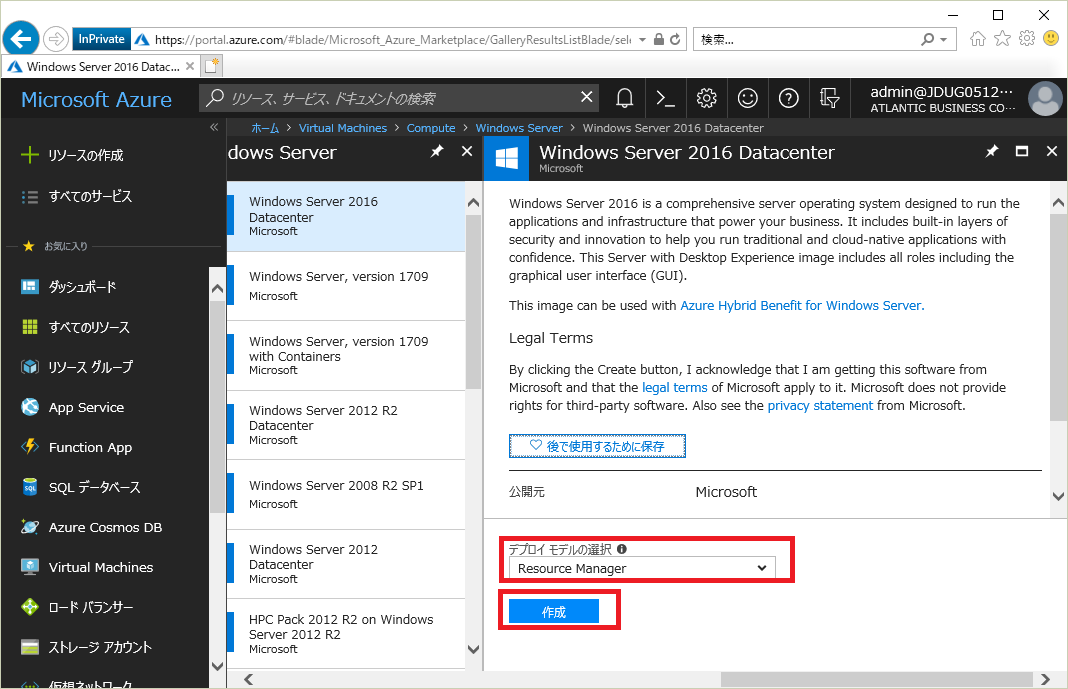1068x689 pixels.
Task: Click the description pane scroll-down arrow
Action: (x=1059, y=496)
